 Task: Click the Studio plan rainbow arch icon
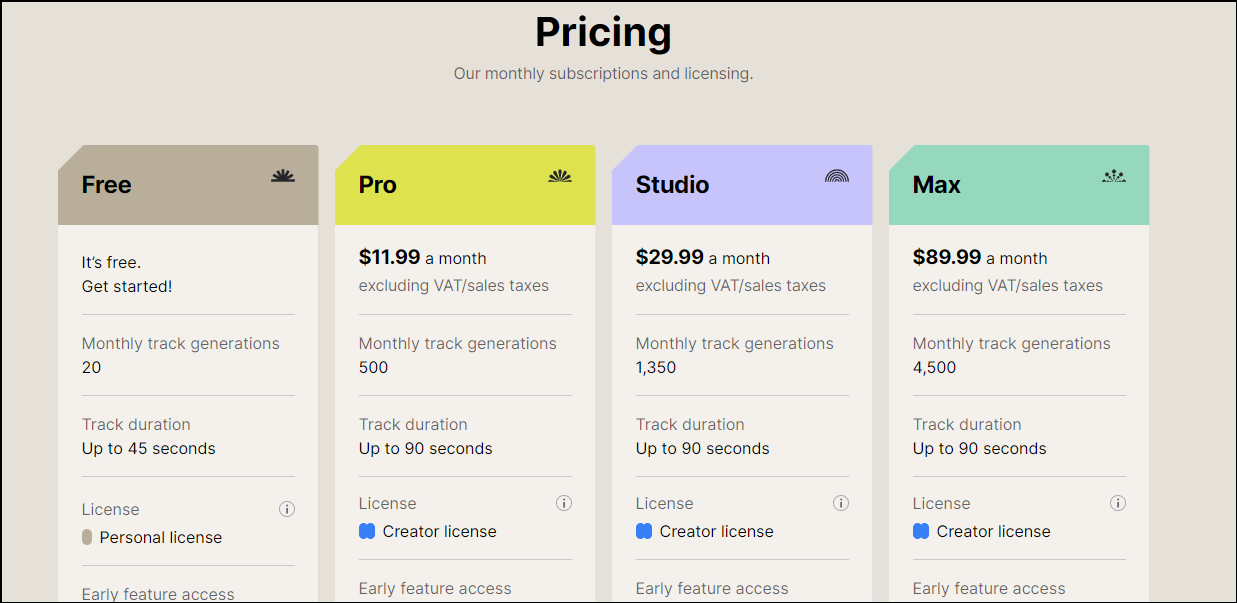tap(837, 176)
